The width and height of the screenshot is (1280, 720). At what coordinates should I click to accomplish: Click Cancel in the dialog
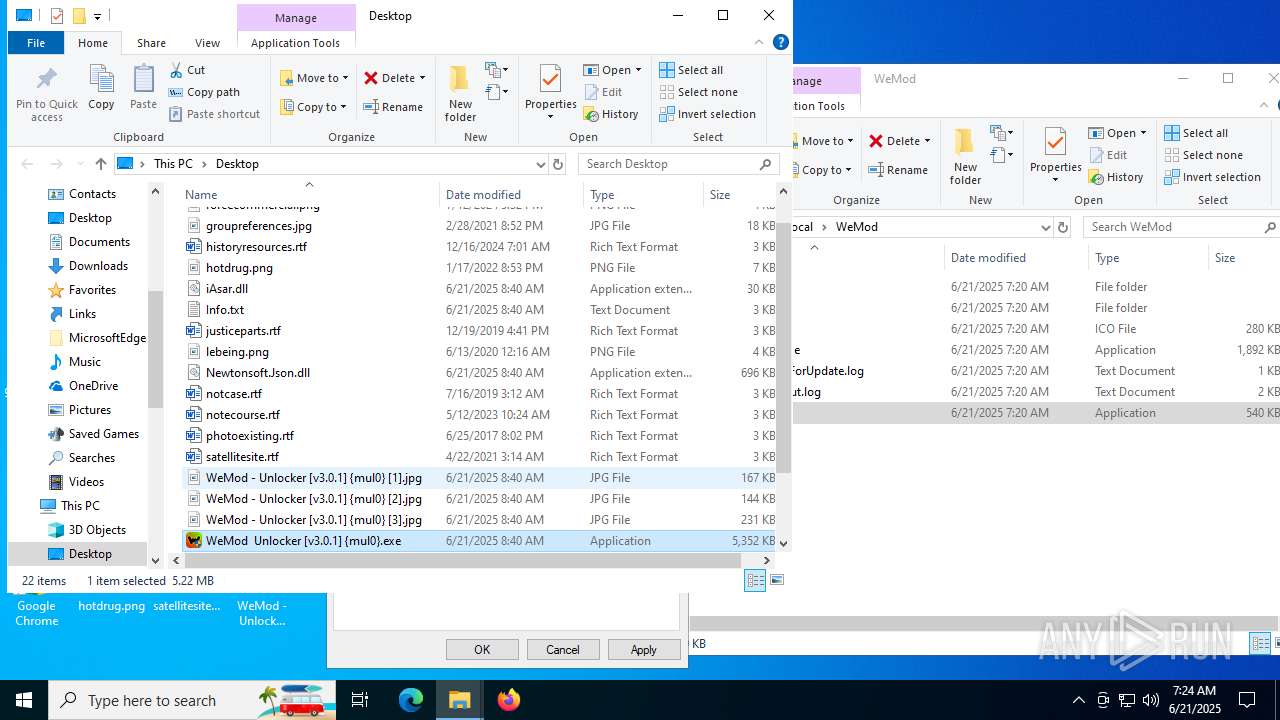coord(562,650)
